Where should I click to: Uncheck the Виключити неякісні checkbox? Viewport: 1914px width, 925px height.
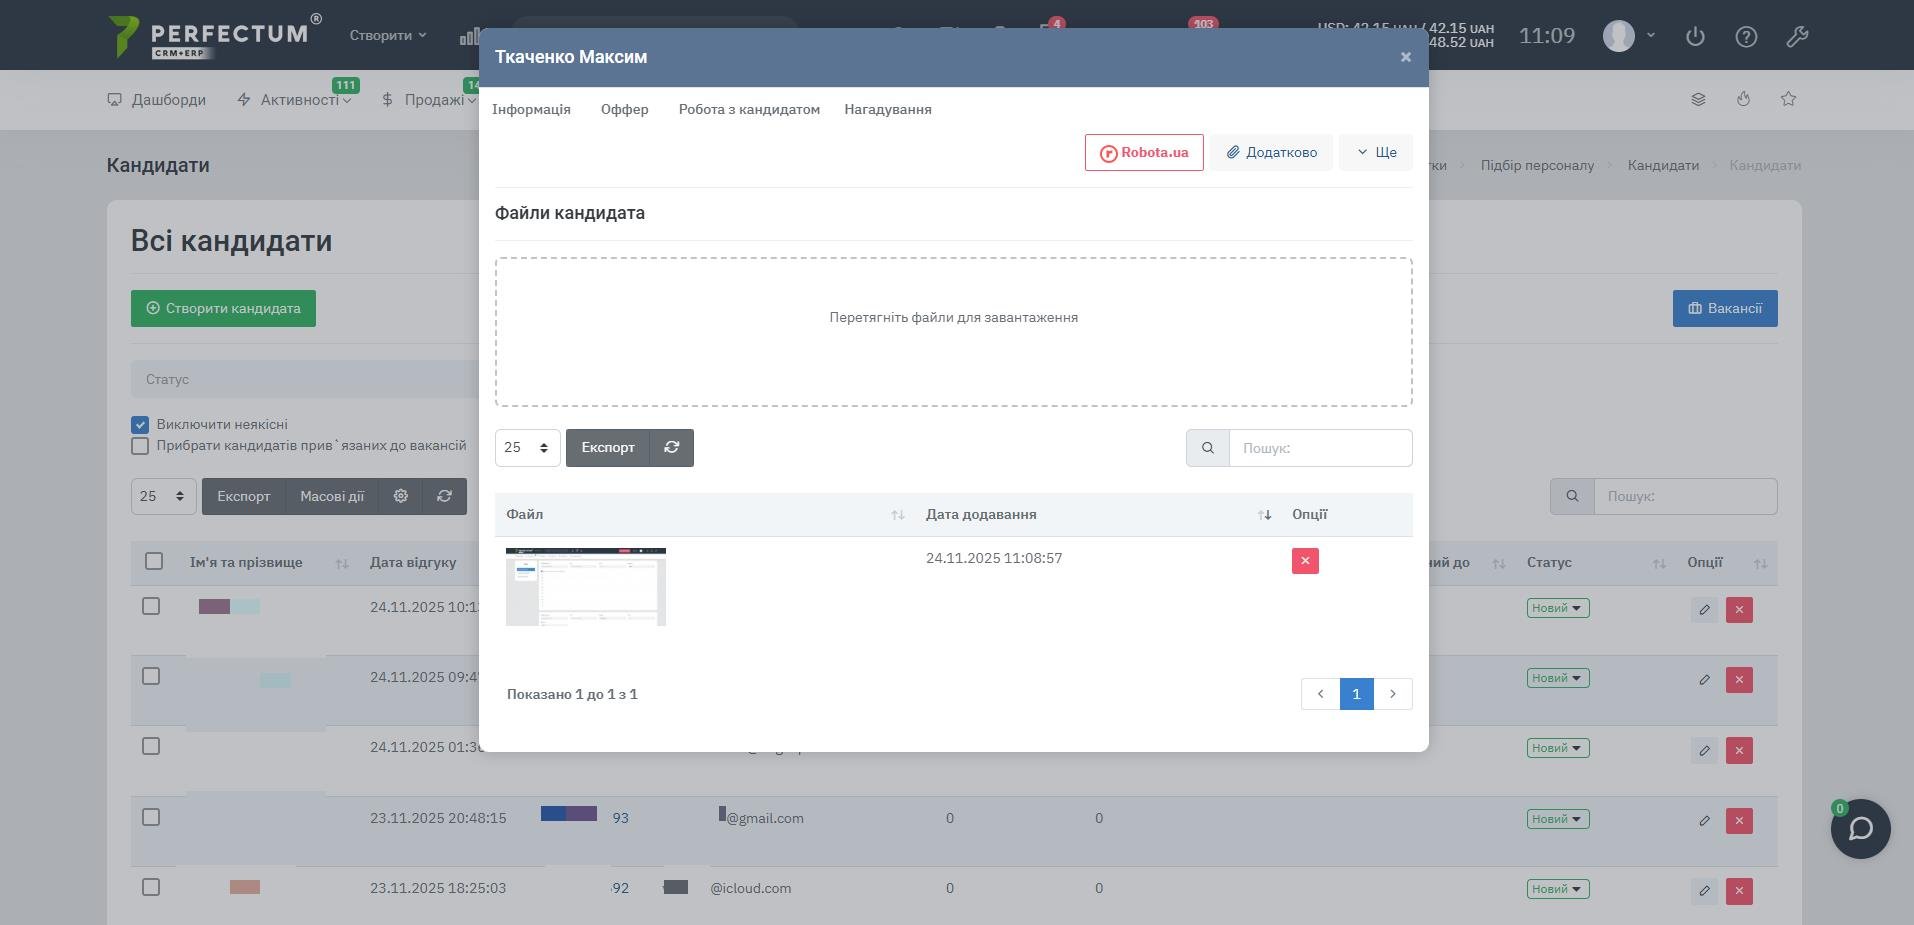click(x=140, y=425)
